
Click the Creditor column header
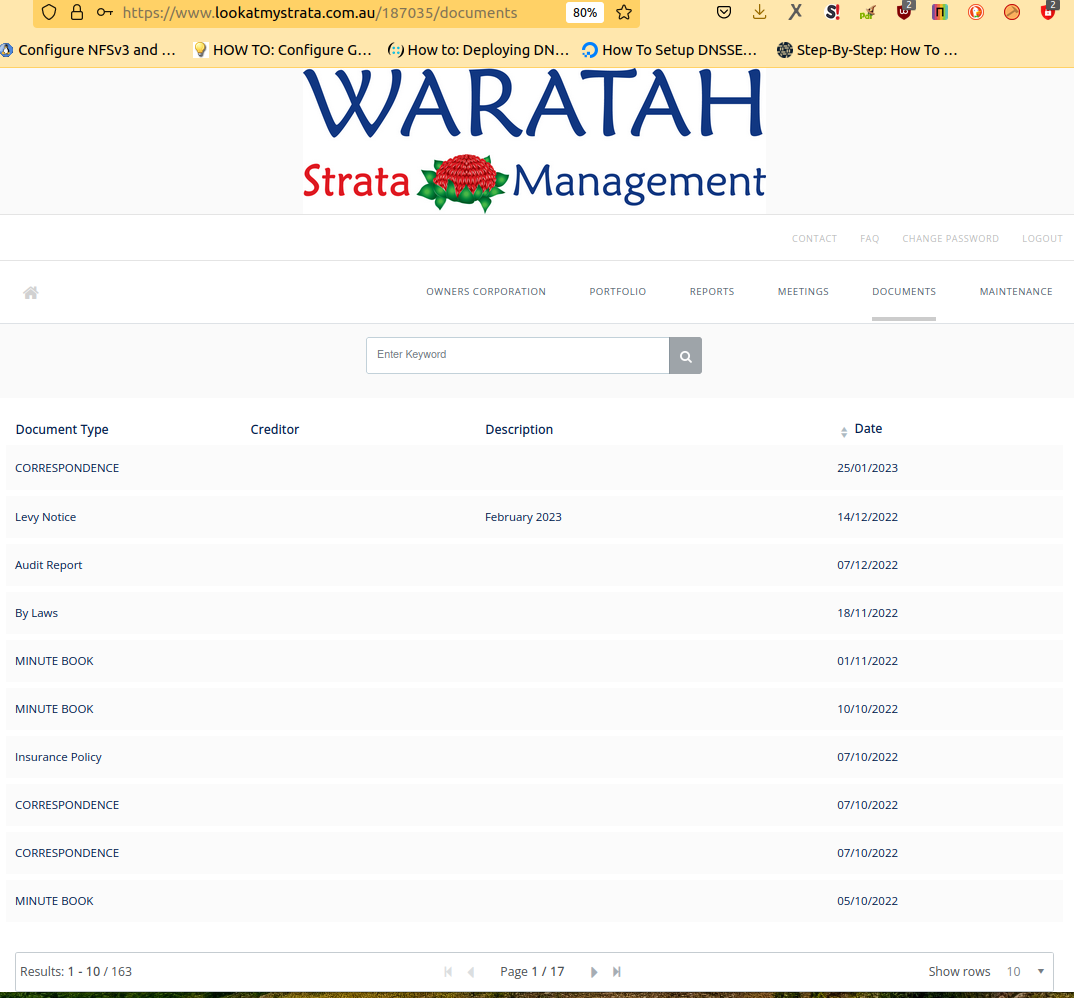(x=275, y=429)
